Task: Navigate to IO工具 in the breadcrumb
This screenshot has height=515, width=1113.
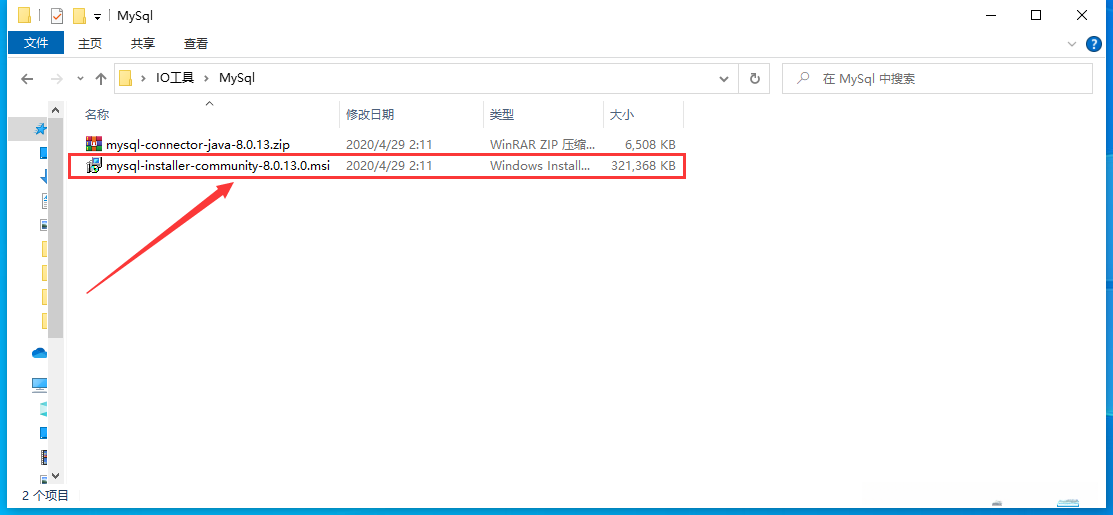Action: click(x=175, y=78)
